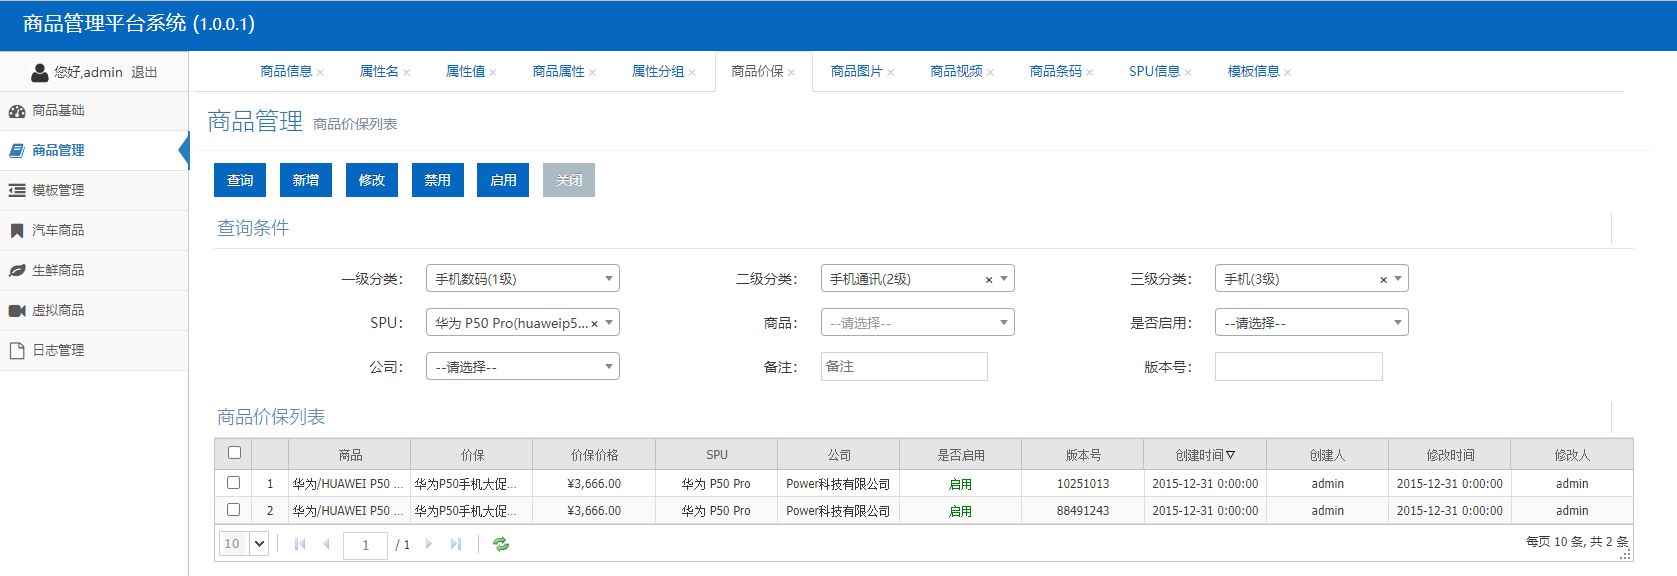Screen dimensions: 1677x576
Task: Close the 属性分组 tab
Action: pos(692,72)
